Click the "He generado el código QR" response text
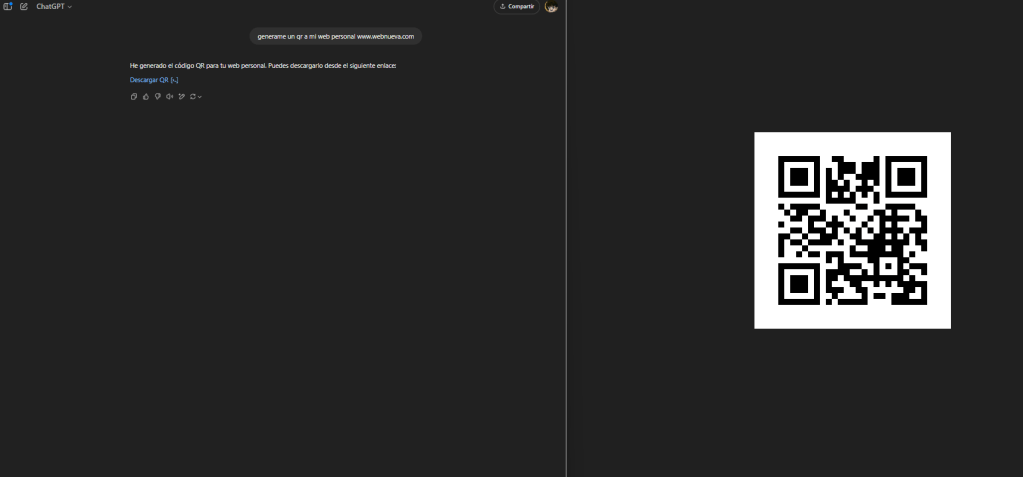The width and height of the screenshot is (1023, 477). (x=263, y=66)
